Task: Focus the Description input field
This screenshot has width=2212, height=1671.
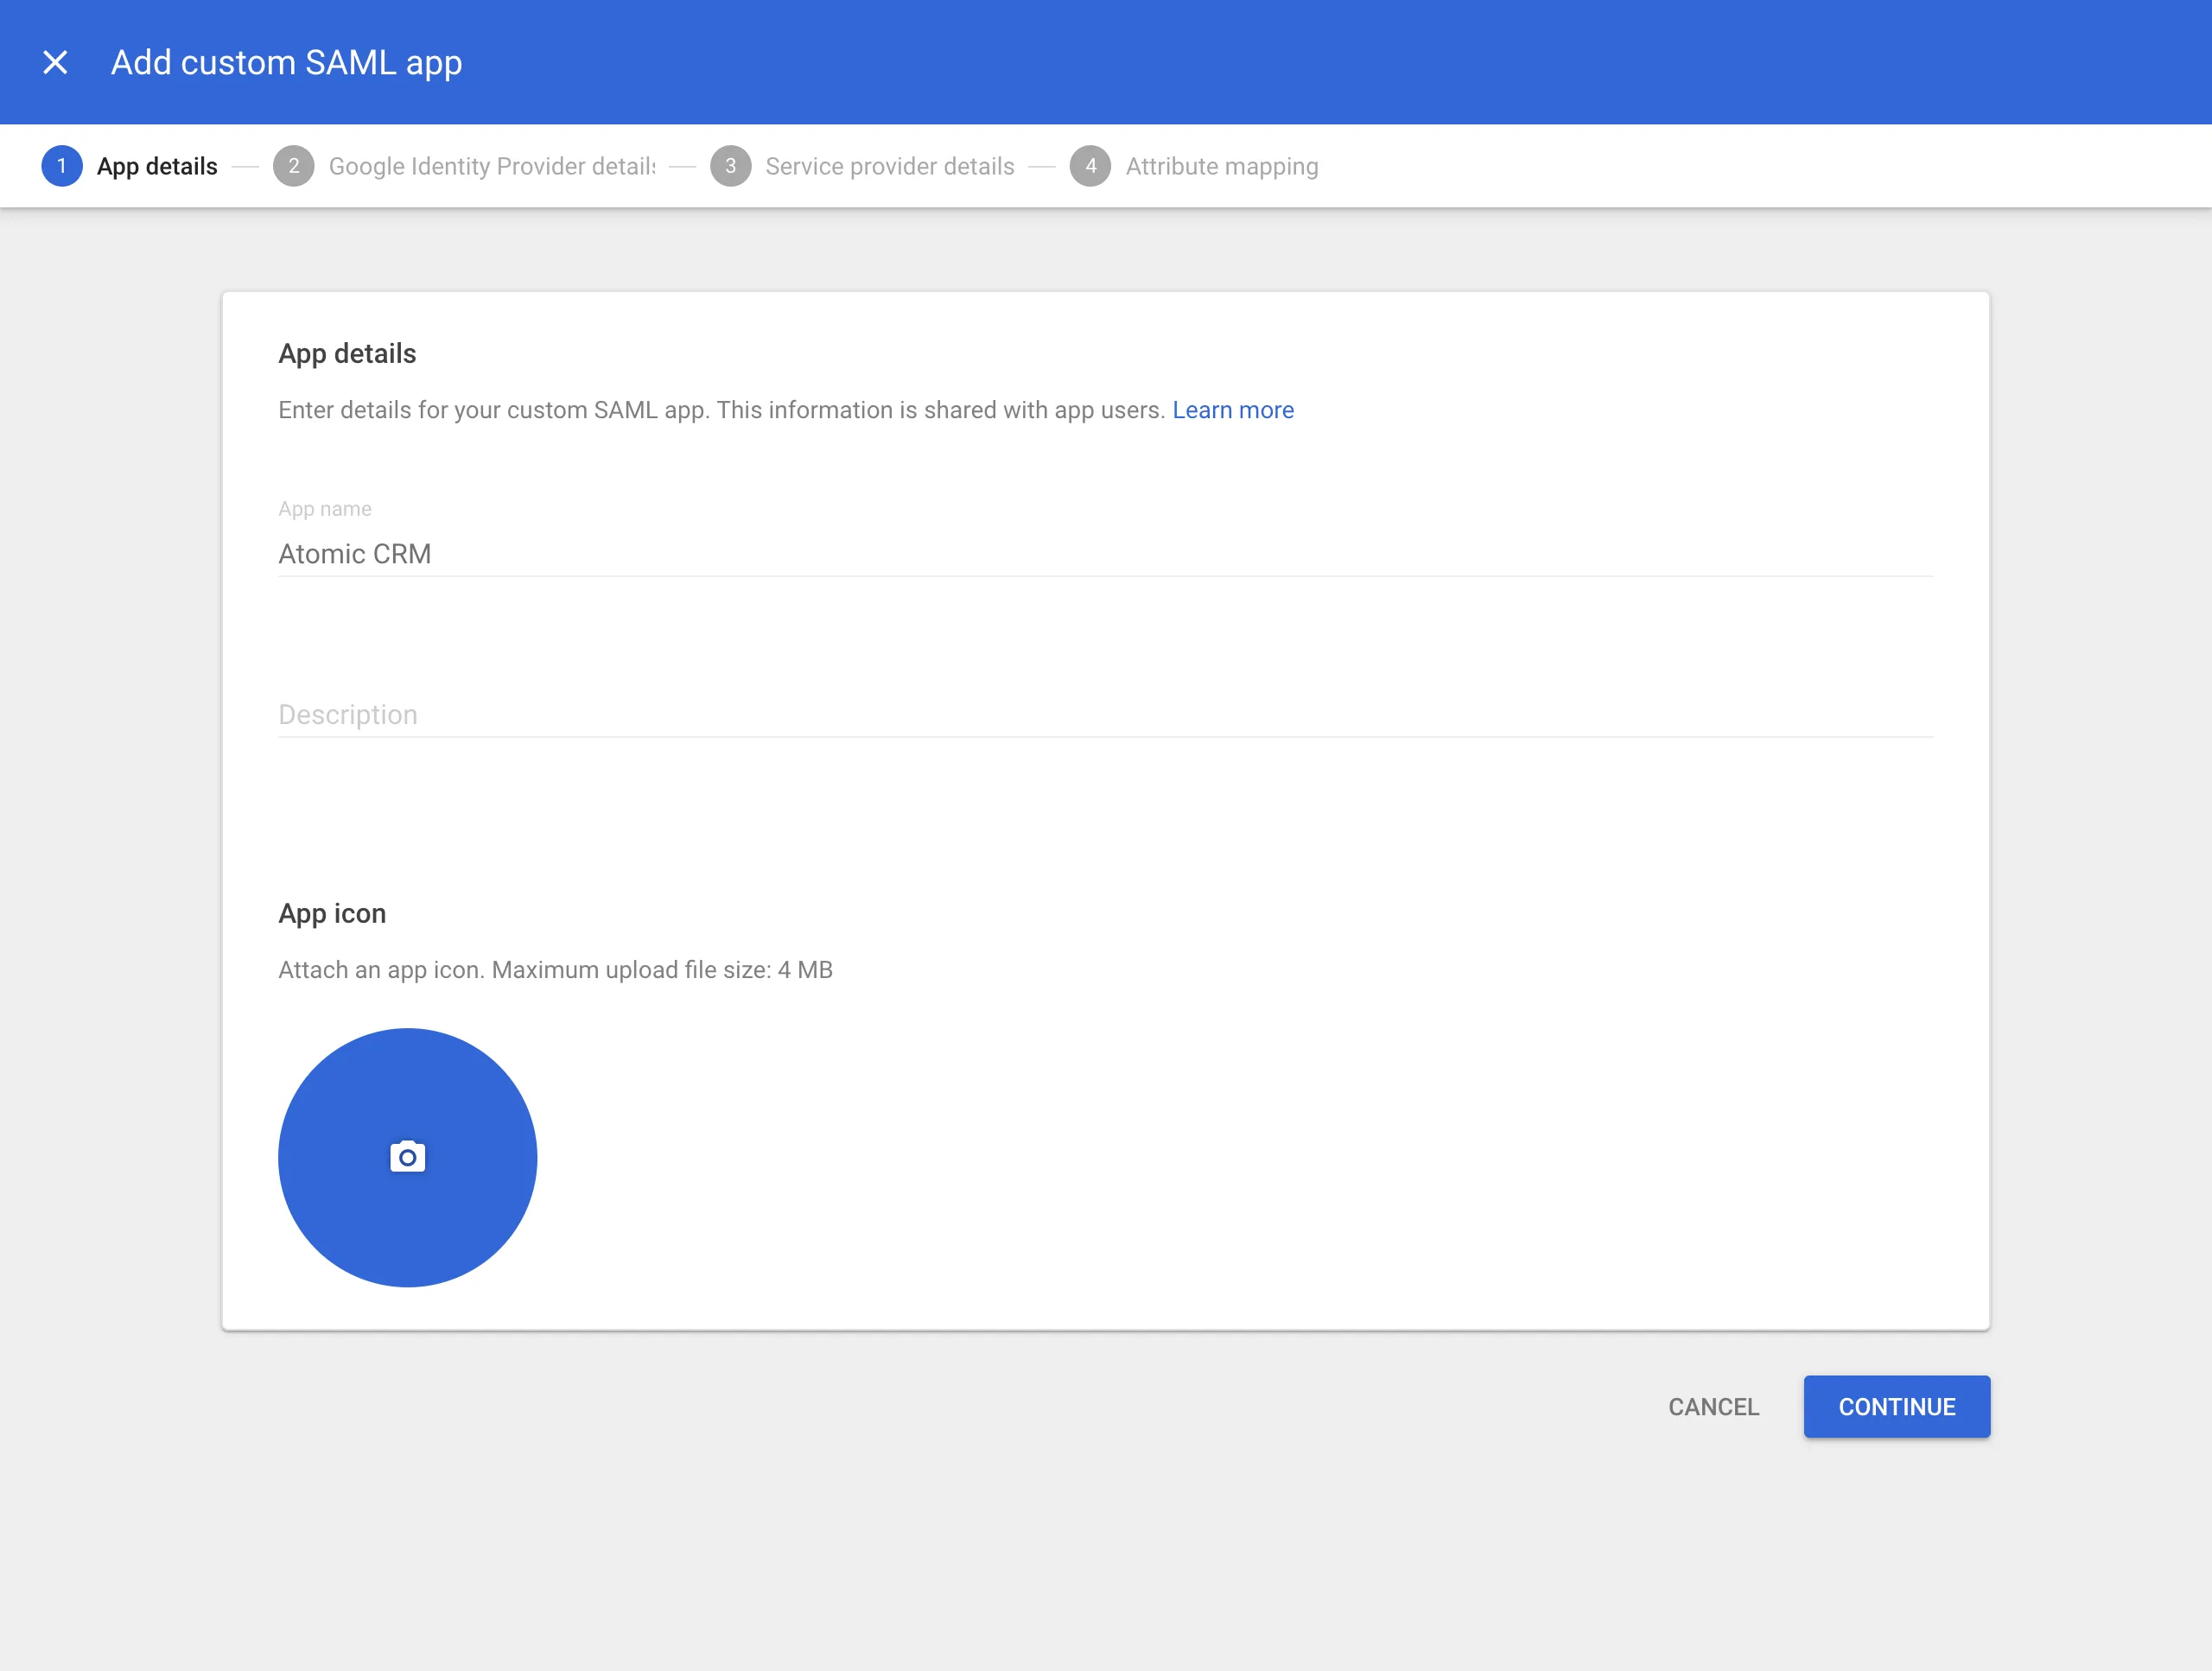Action: tap(1104, 715)
